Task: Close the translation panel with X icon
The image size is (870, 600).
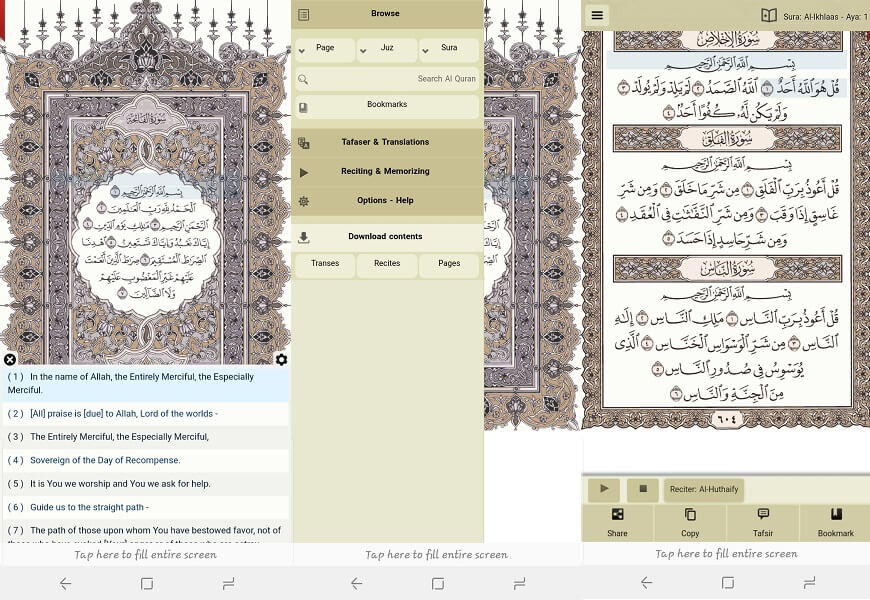Action: click(9, 360)
